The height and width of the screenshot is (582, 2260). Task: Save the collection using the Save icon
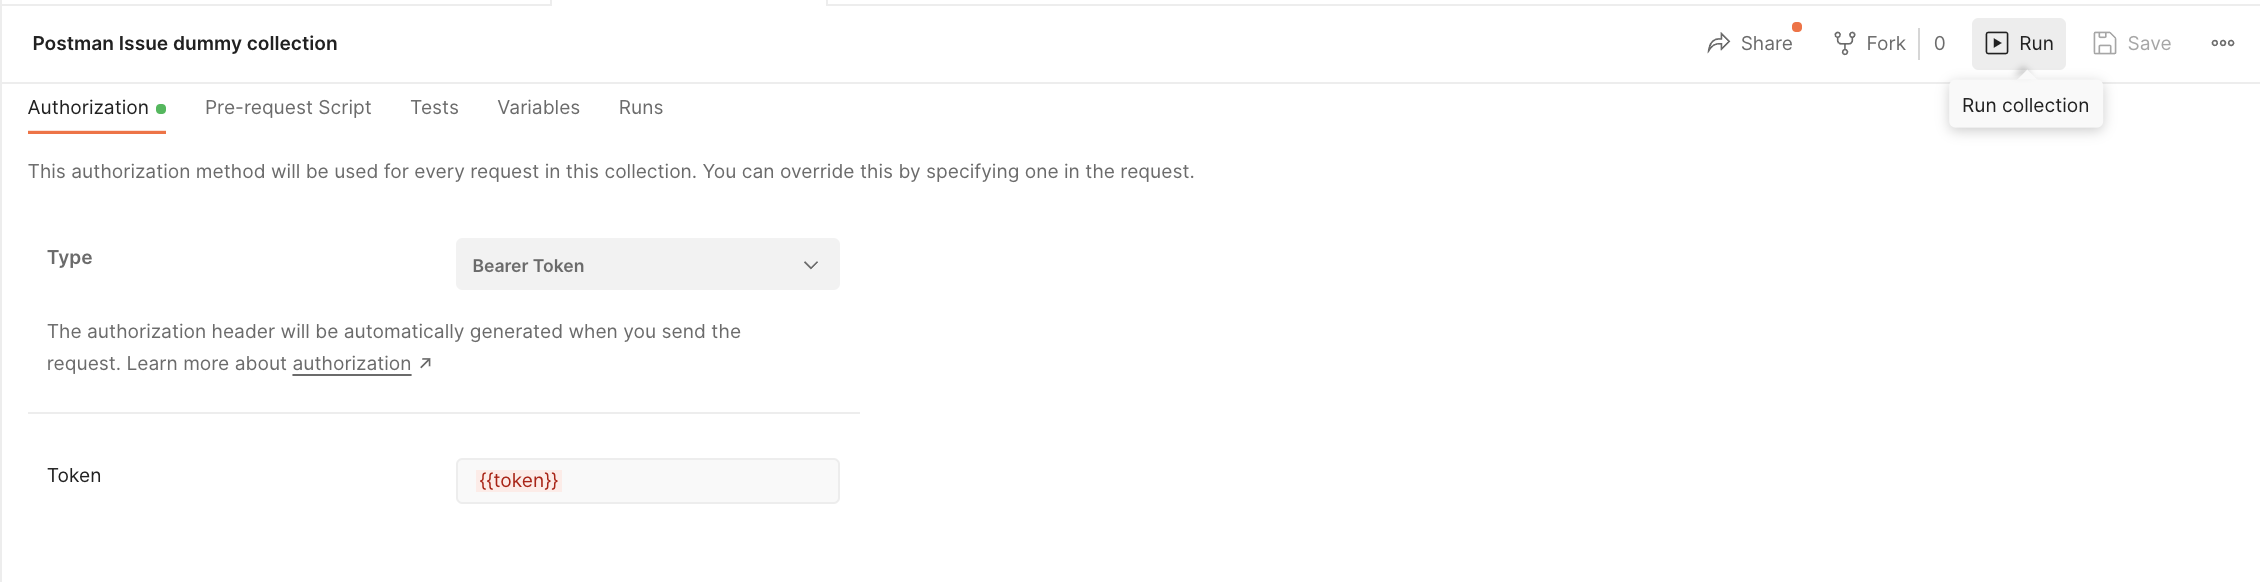(x=2105, y=42)
